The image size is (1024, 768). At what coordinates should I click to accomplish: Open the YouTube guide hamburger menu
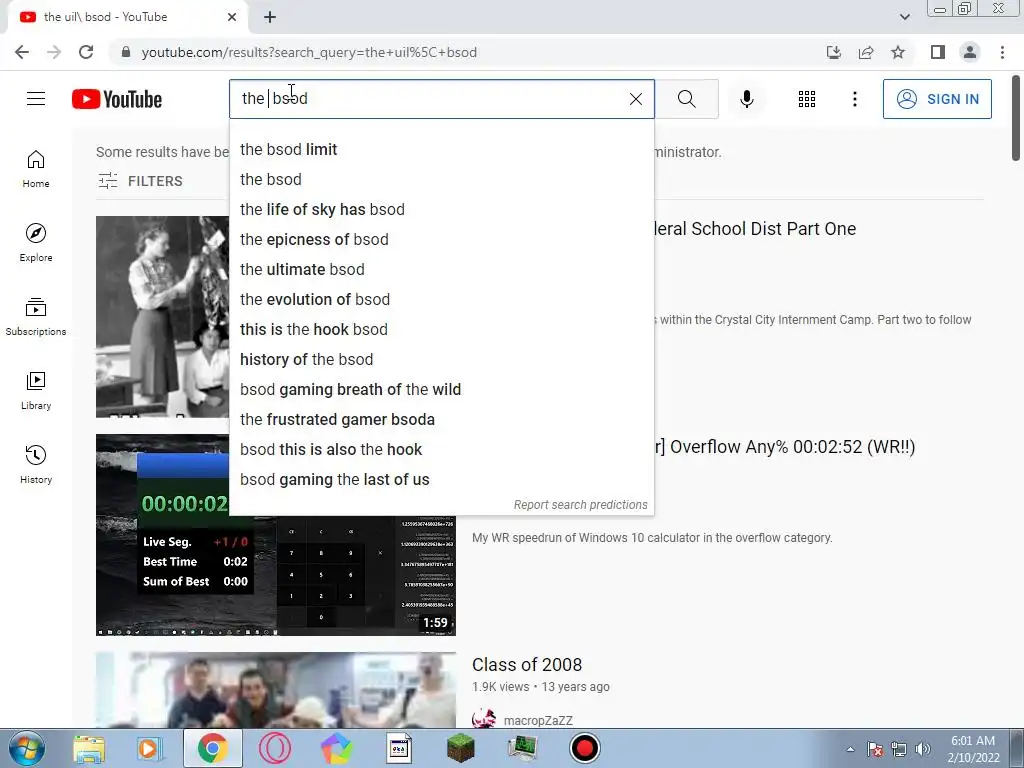(36, 99)
